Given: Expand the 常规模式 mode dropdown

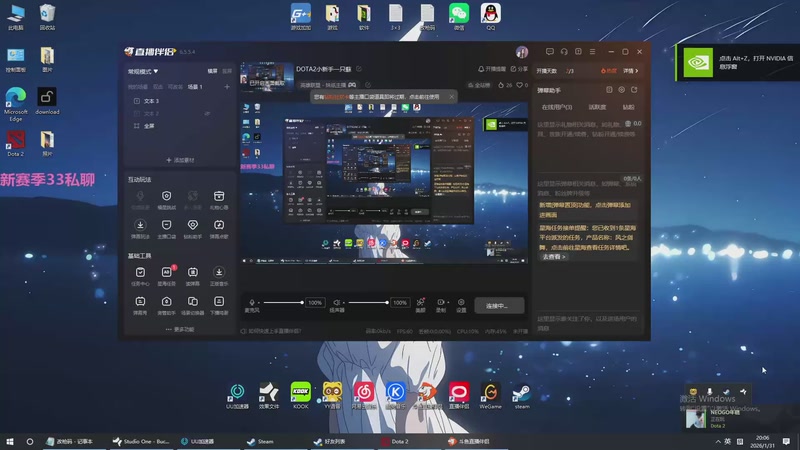Looking at the screenshot, I should click(x=143, y=71).
